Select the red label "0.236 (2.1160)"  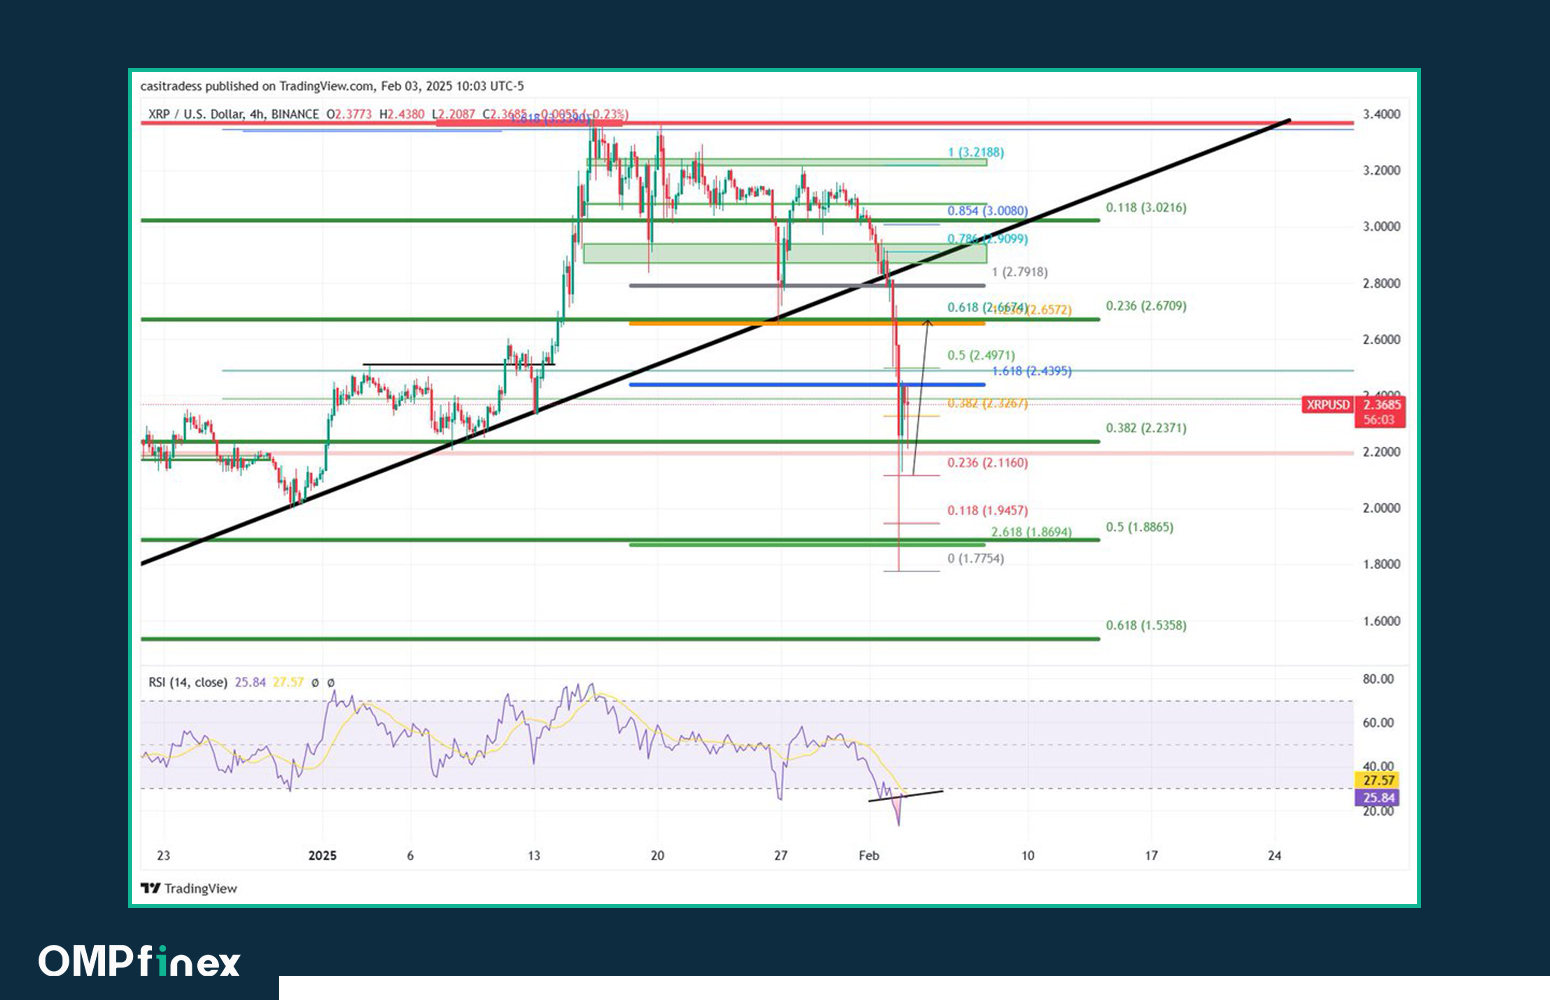987,463
